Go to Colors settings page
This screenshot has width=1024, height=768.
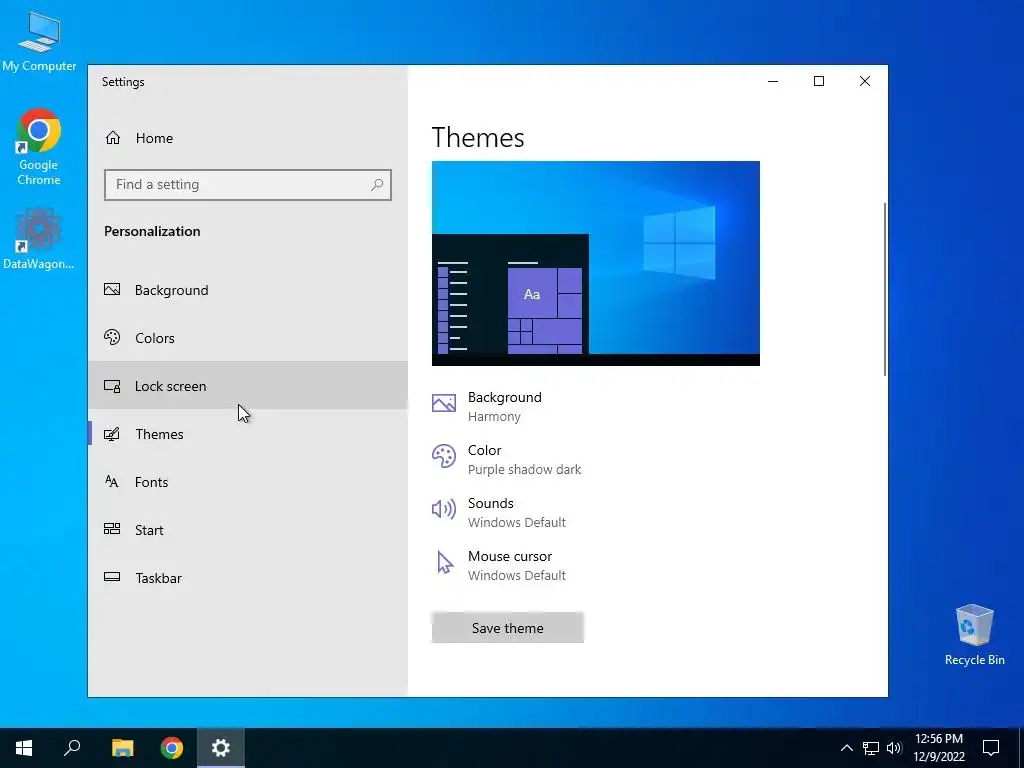(248, 338)
